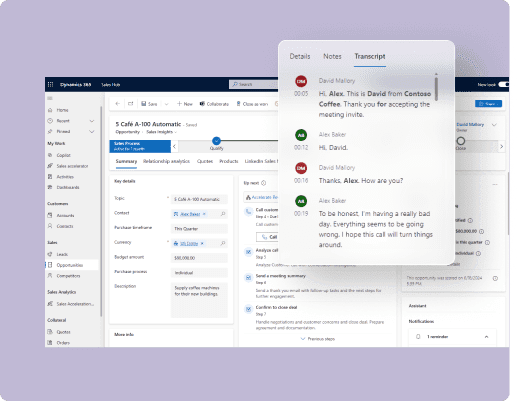This screenshot has width=519, height=401.
Task: Click the Description text area
Action: point(199,300)
